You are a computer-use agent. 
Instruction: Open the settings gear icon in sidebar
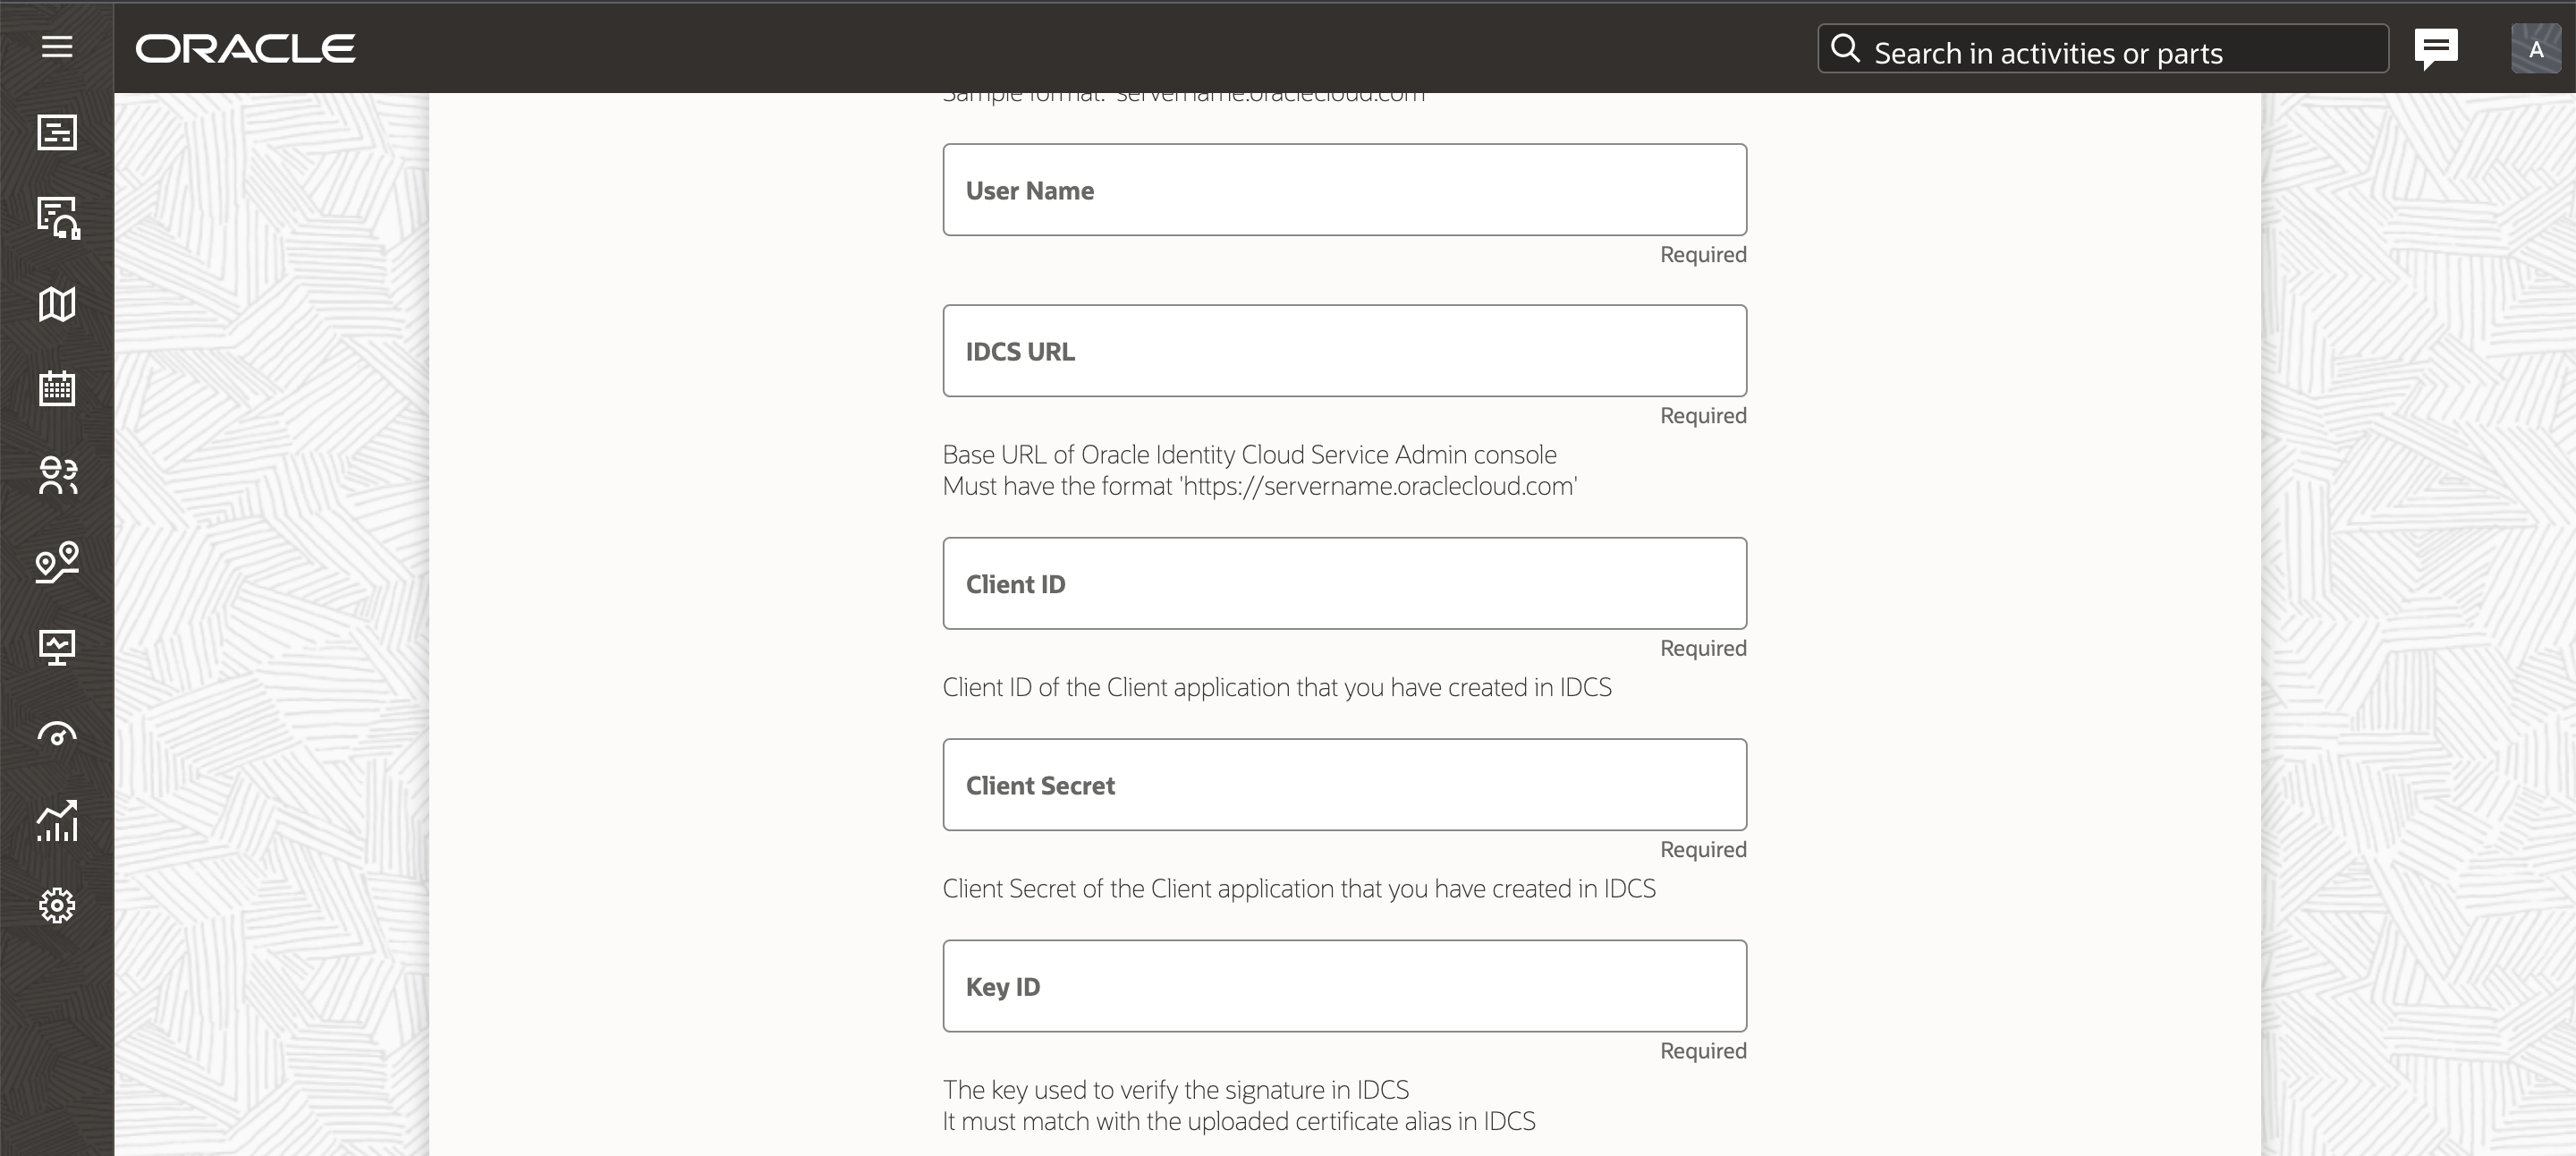pos(57,905)
